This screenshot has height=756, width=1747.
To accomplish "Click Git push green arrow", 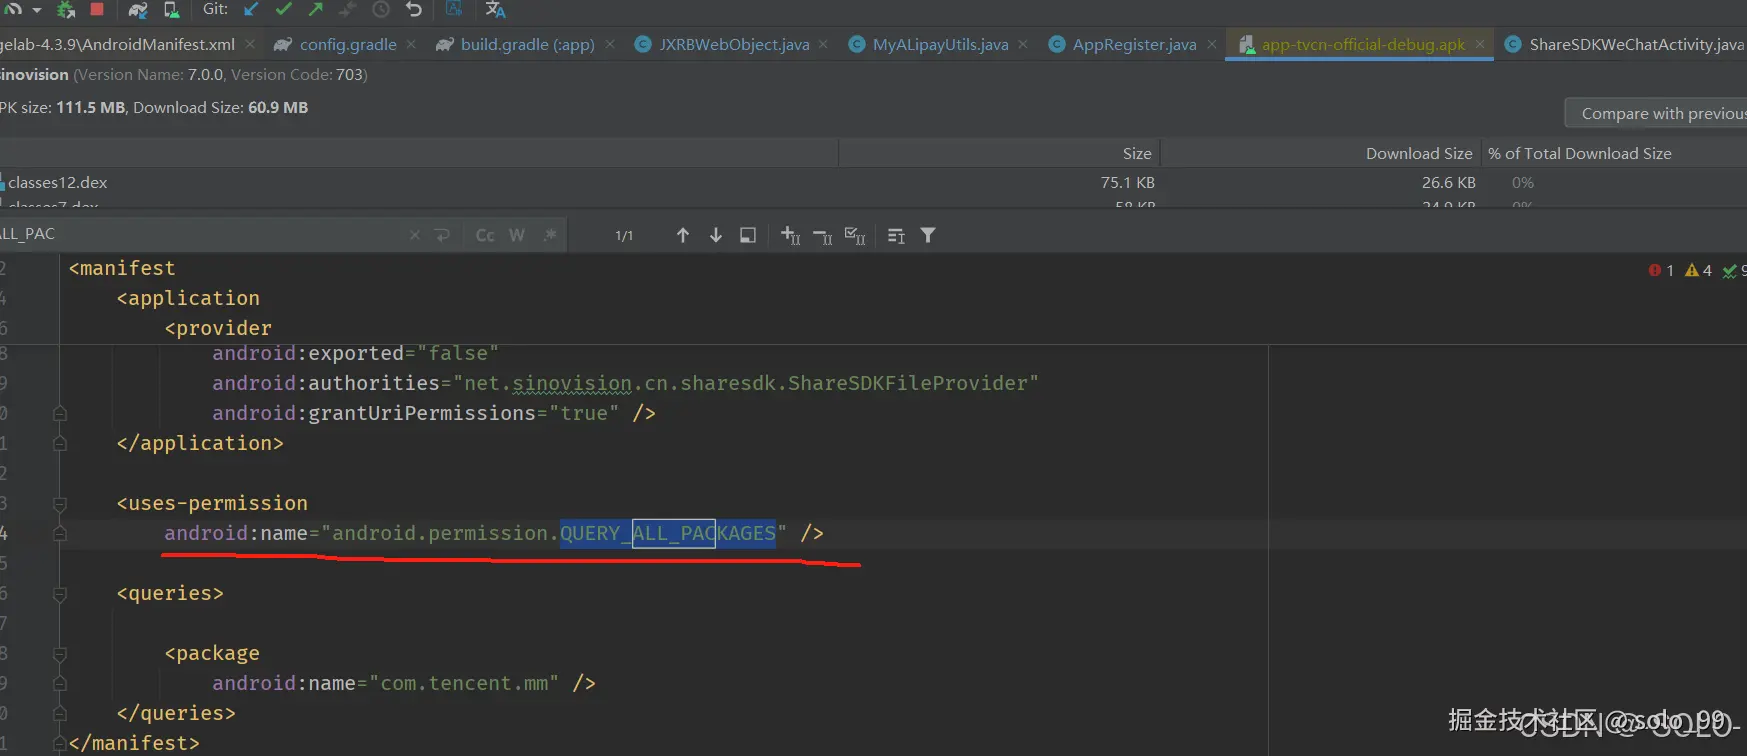I will point(316,9).
